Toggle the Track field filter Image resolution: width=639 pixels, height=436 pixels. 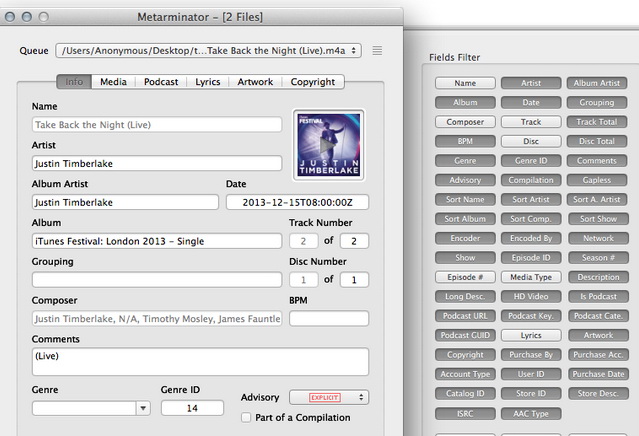(531, 122)
